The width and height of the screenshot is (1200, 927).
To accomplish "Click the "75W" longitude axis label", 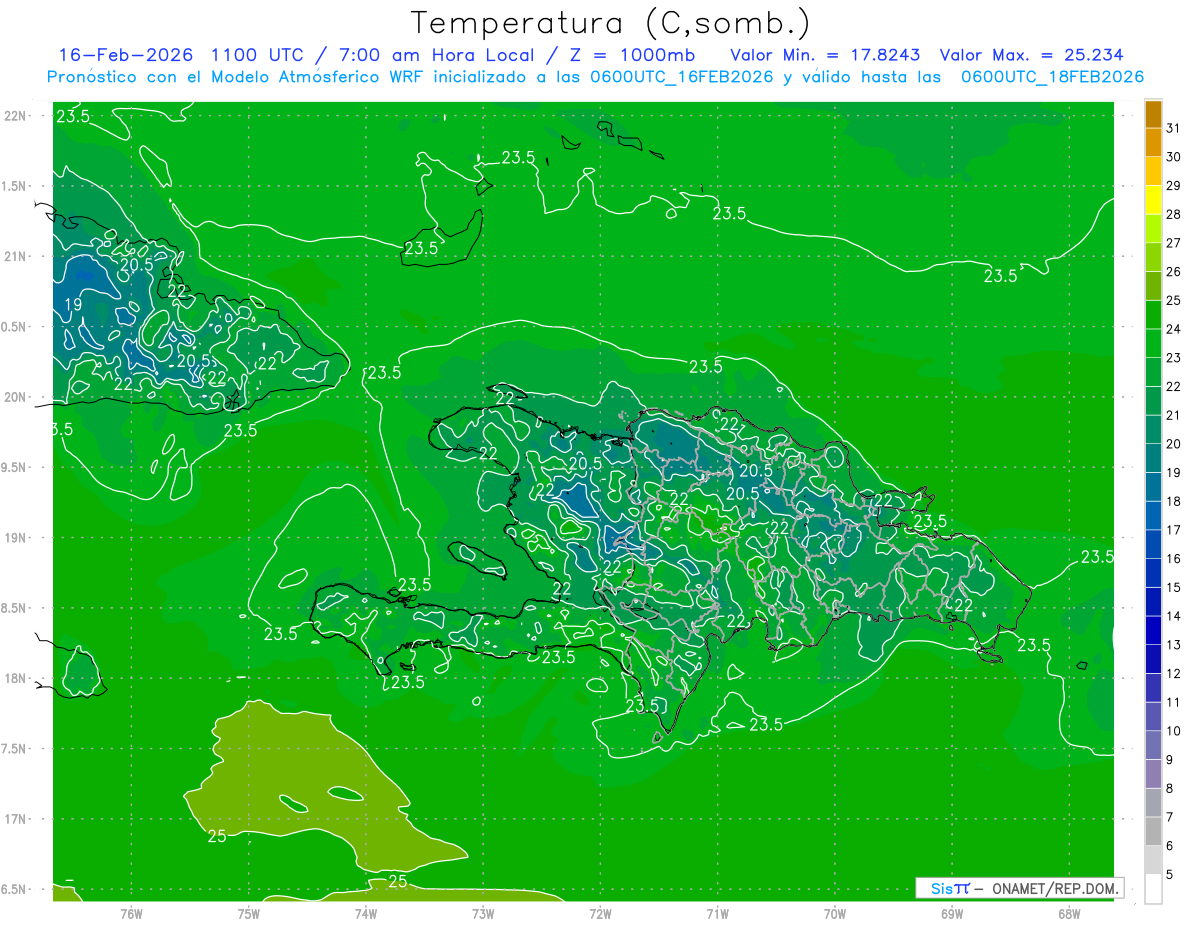I will [x=249, y=914].
